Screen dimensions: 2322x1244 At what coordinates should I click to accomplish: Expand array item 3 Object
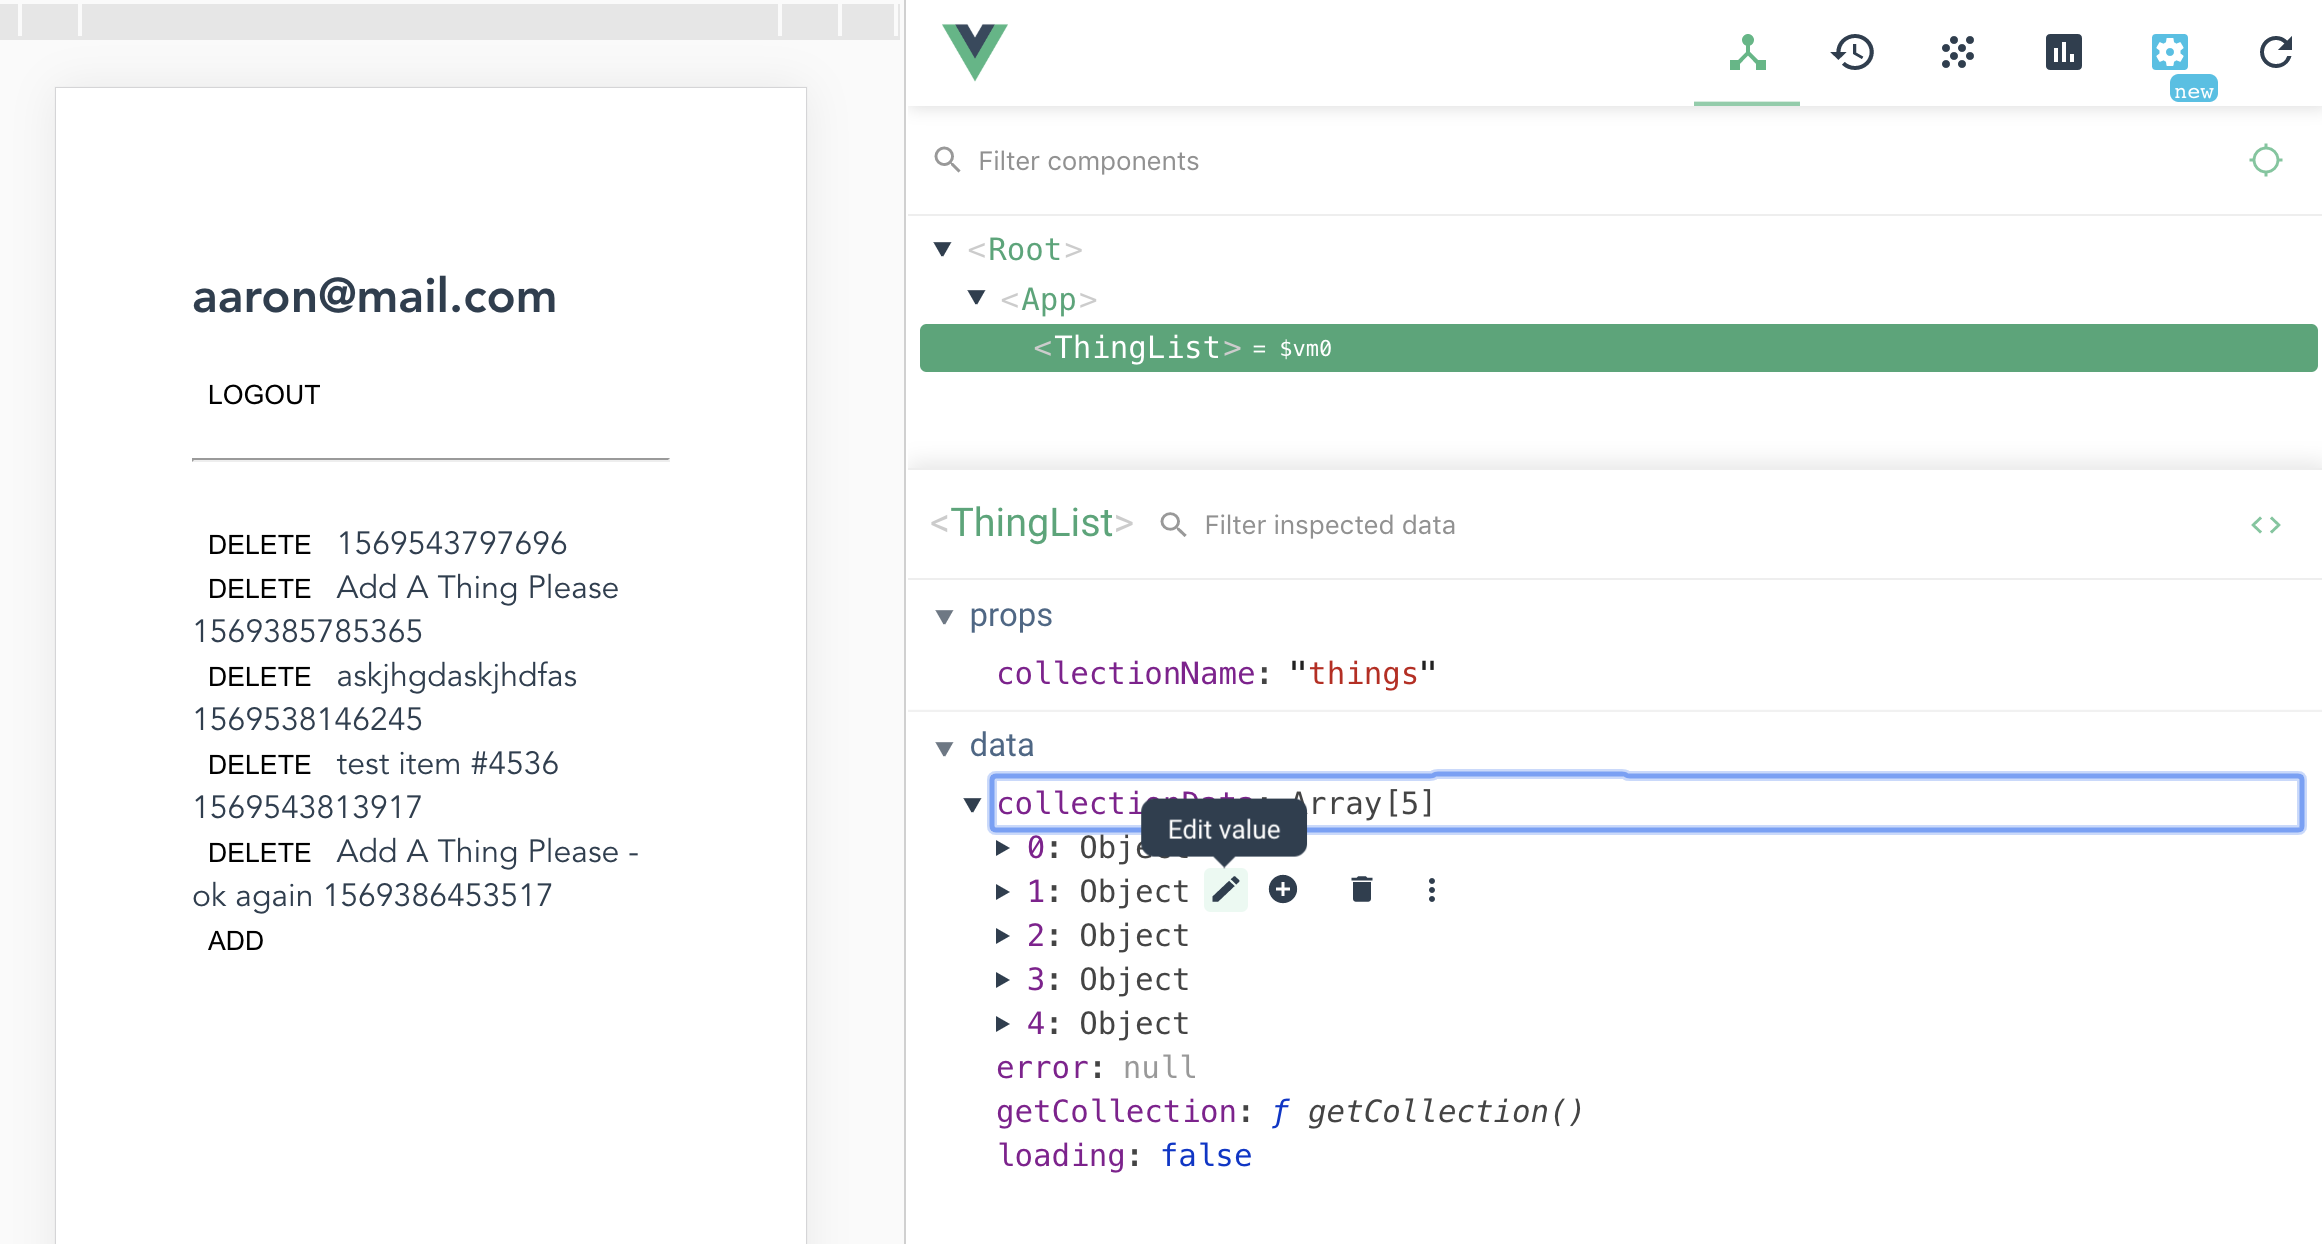[1002, 979]
